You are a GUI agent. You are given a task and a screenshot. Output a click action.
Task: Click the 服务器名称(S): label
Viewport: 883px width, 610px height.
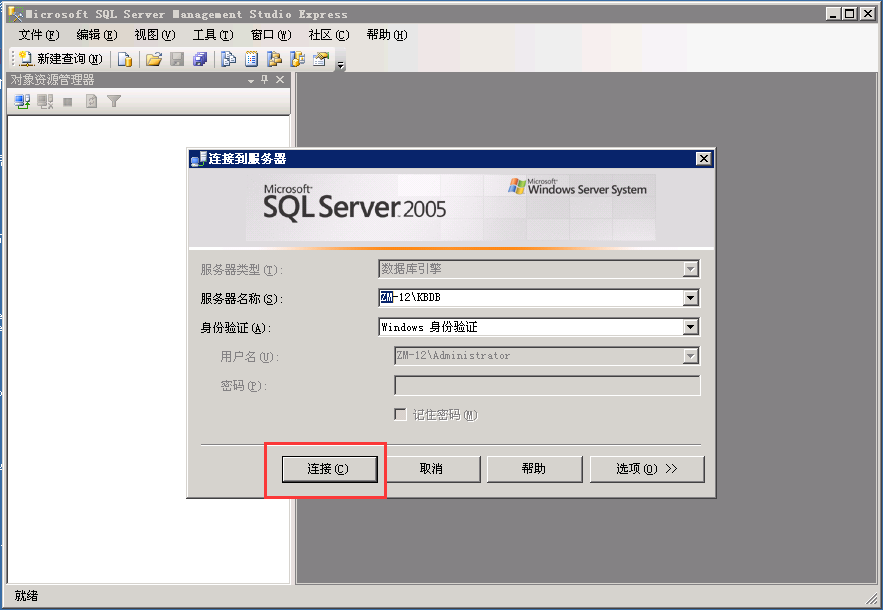click(242, 299)
